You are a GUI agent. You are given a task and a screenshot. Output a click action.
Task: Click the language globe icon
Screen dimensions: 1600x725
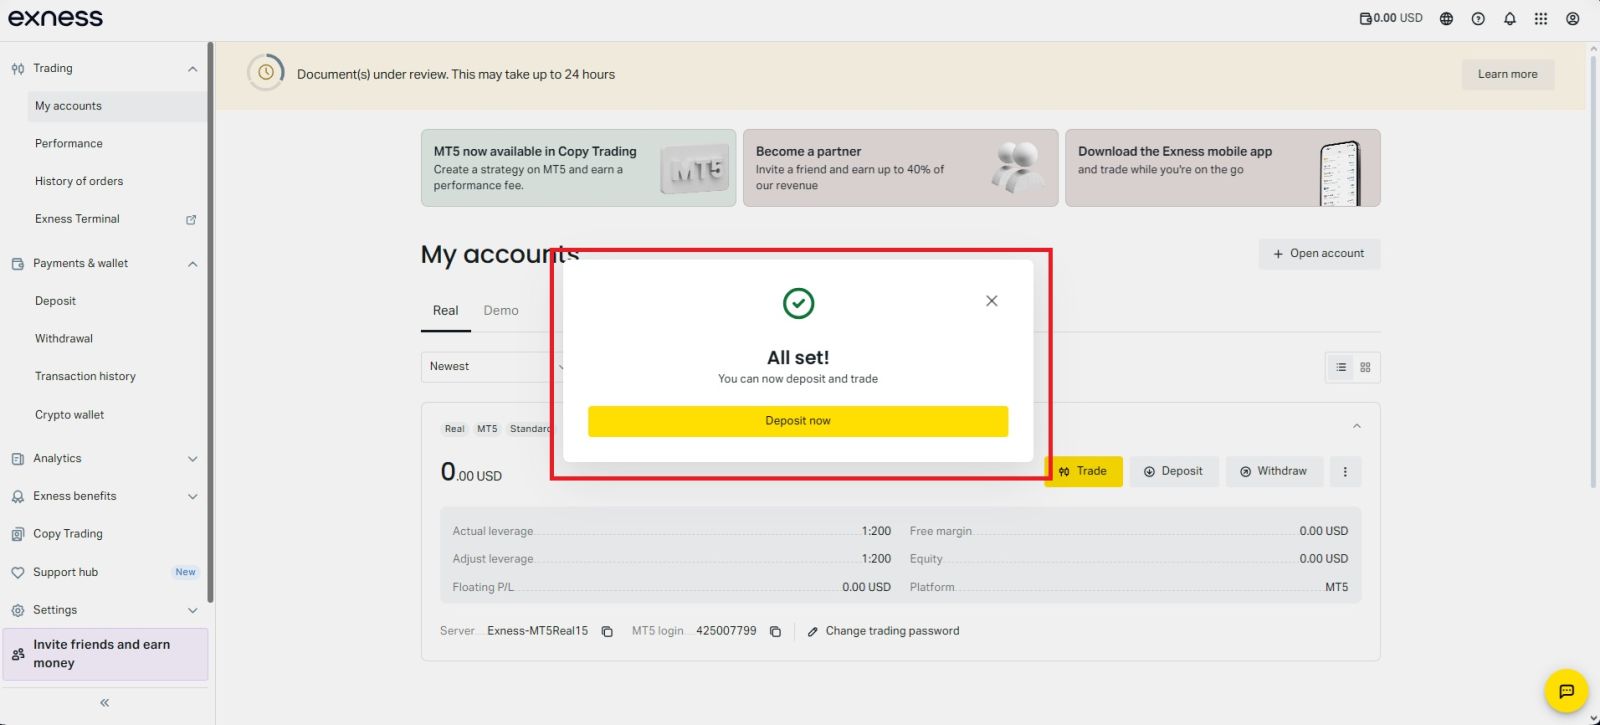(x=1446, y=18)
